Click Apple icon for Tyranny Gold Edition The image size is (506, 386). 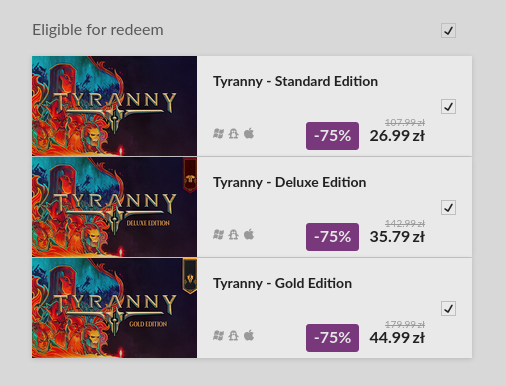coord(249,335)
